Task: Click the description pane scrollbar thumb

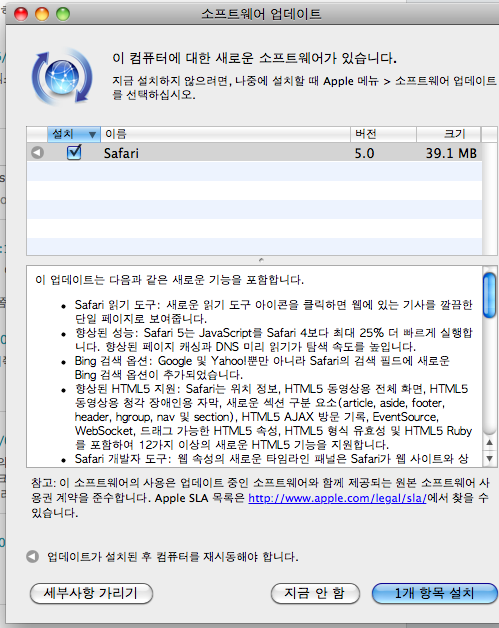Action: [489, 295]
